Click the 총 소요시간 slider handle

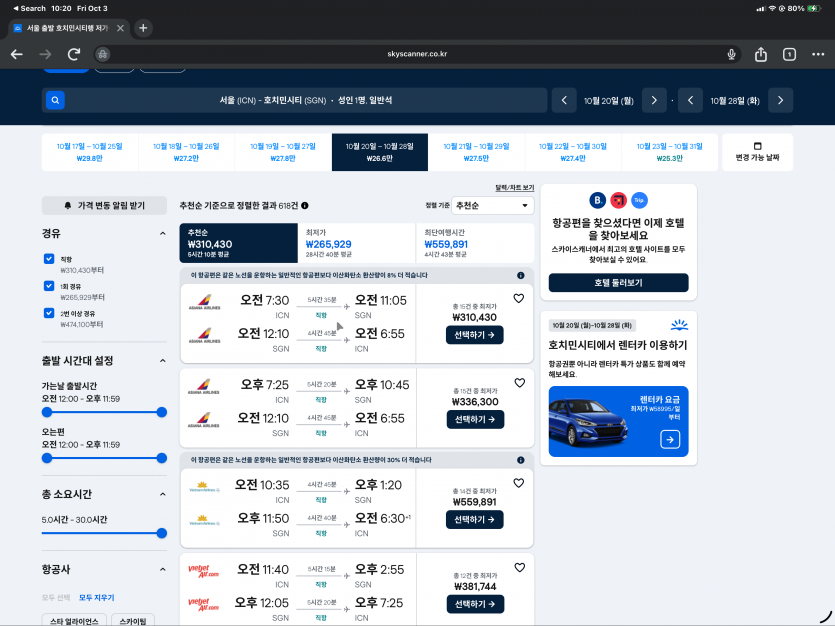(162, 533)
